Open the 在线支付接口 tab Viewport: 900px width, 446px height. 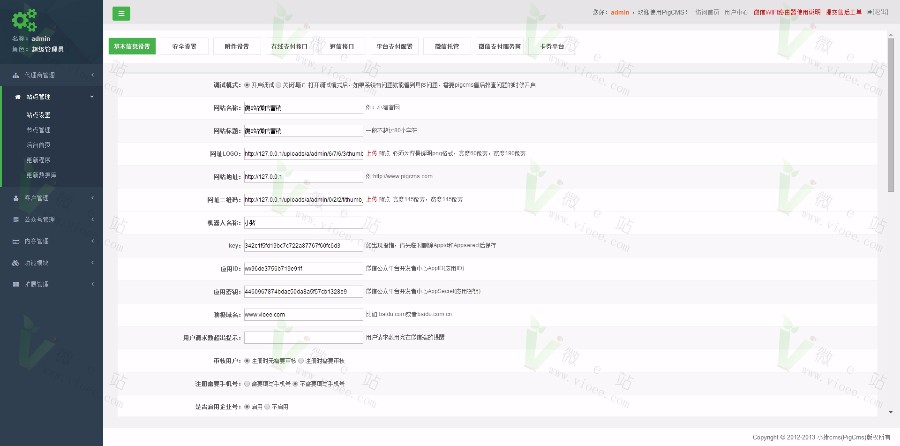tap(289, 46)
